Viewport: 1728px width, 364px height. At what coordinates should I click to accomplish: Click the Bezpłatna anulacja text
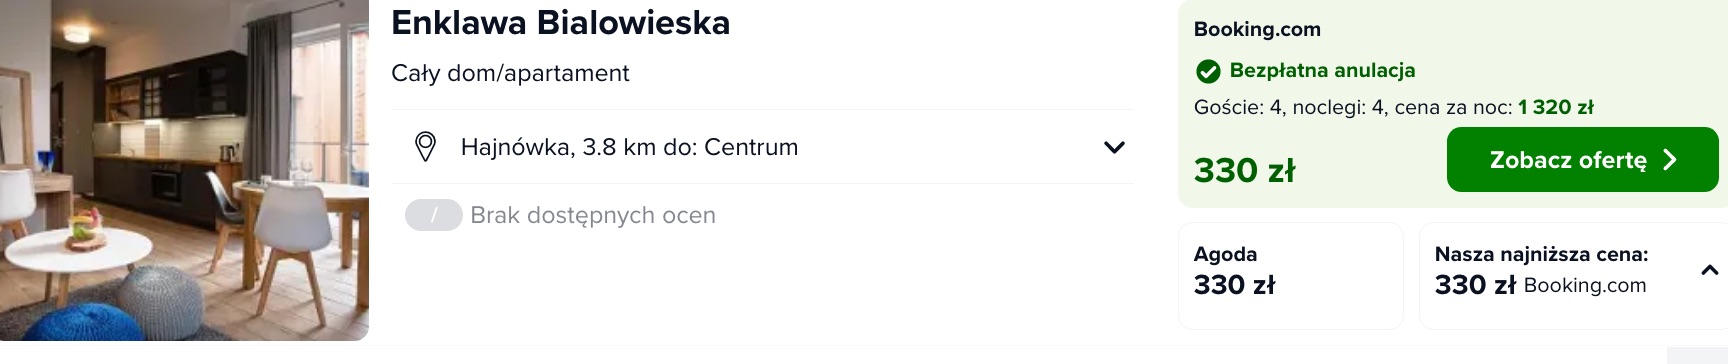click(1322, 70)
